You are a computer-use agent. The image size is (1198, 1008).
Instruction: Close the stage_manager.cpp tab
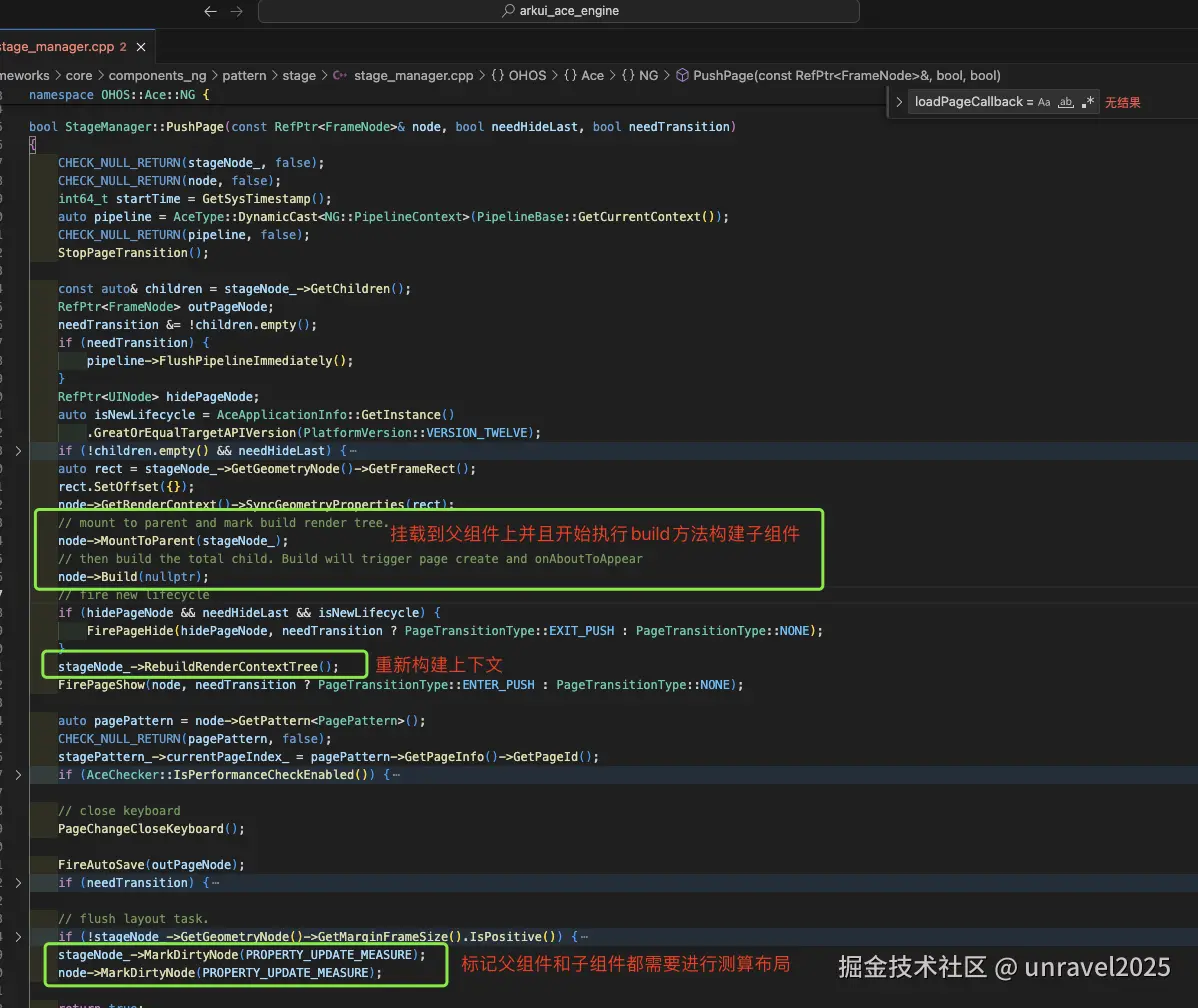click(x=141, y=47)
